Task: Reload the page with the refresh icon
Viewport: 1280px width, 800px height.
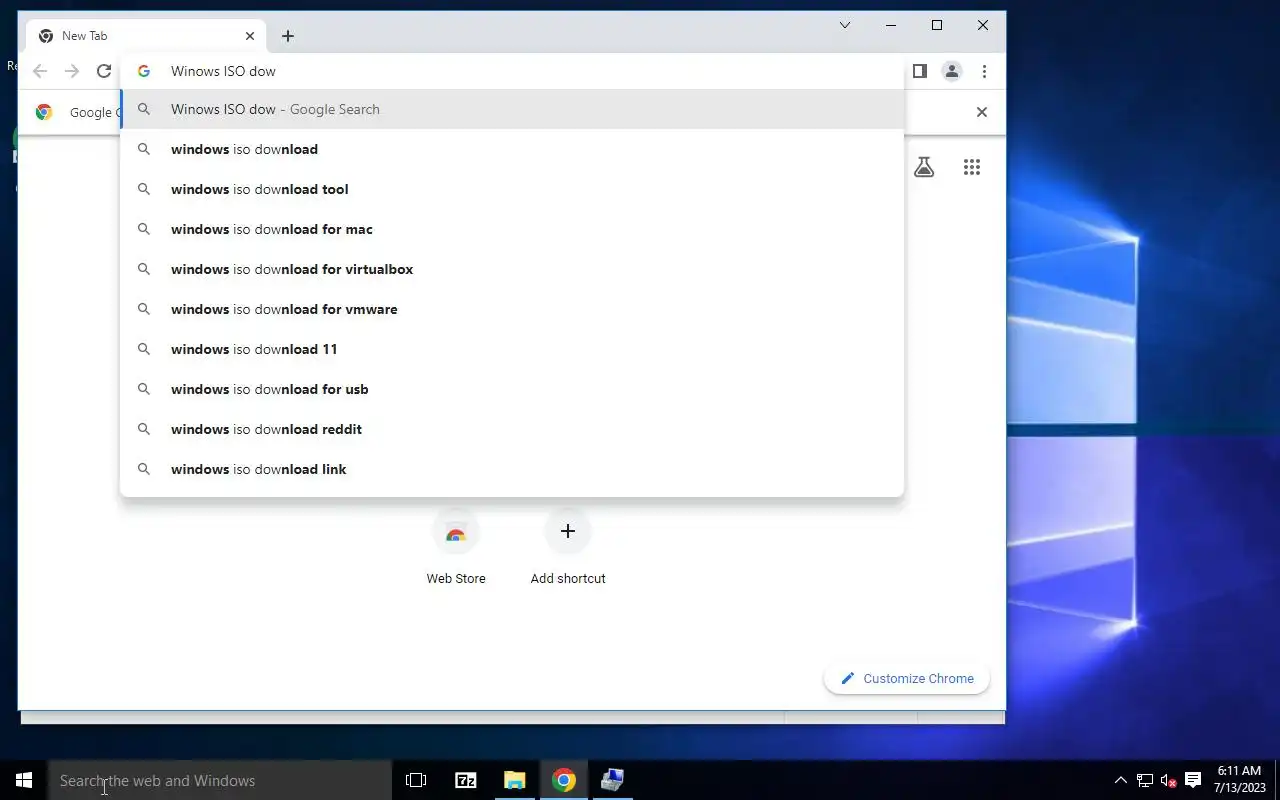Action: (104, 71)
